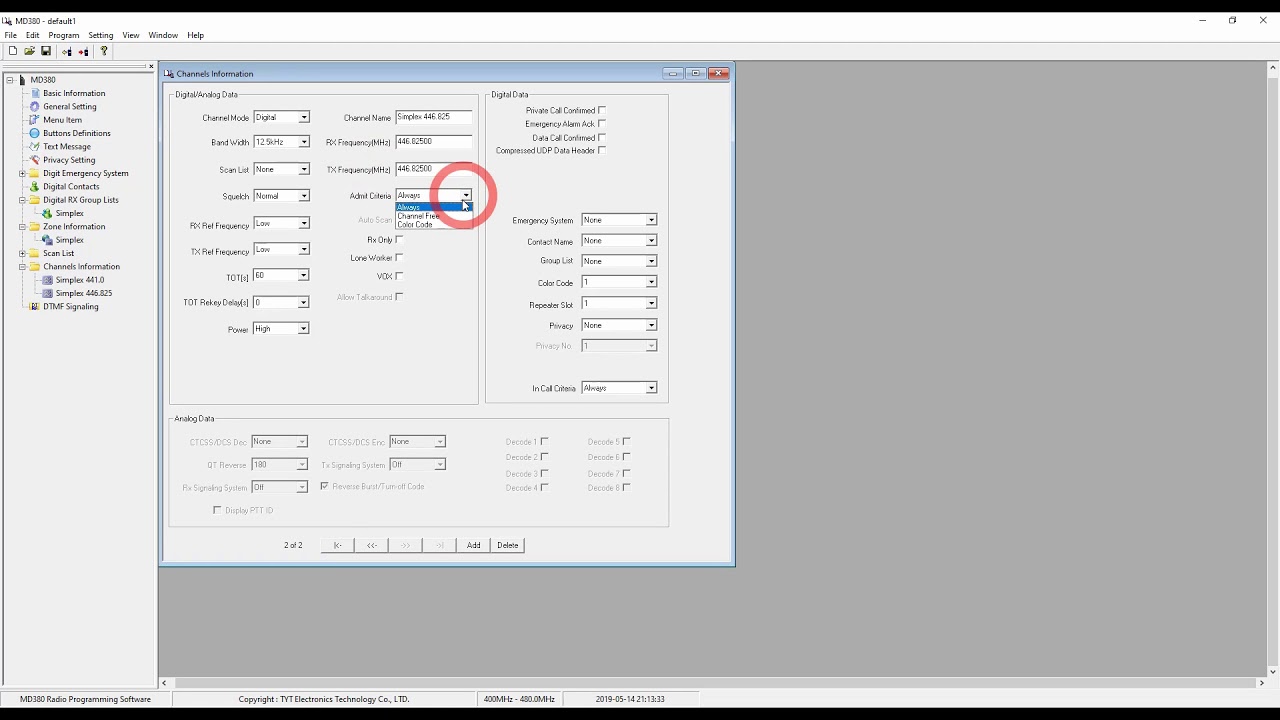
Task: Click the workspace horizontal scrollbar right arrow
Action: pyautogui.click(x=1260, y=683)
